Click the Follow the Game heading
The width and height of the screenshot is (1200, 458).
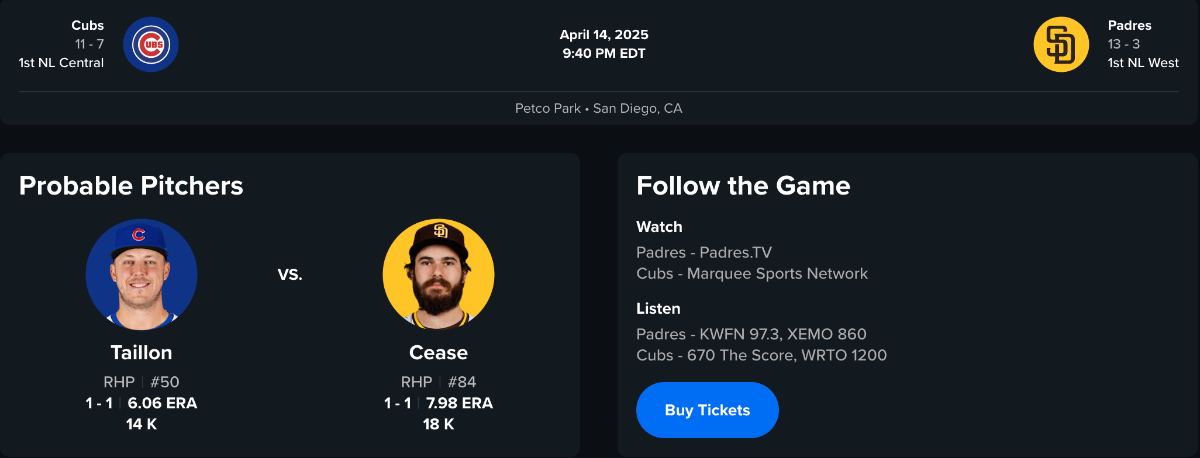[x=743, y=185]
